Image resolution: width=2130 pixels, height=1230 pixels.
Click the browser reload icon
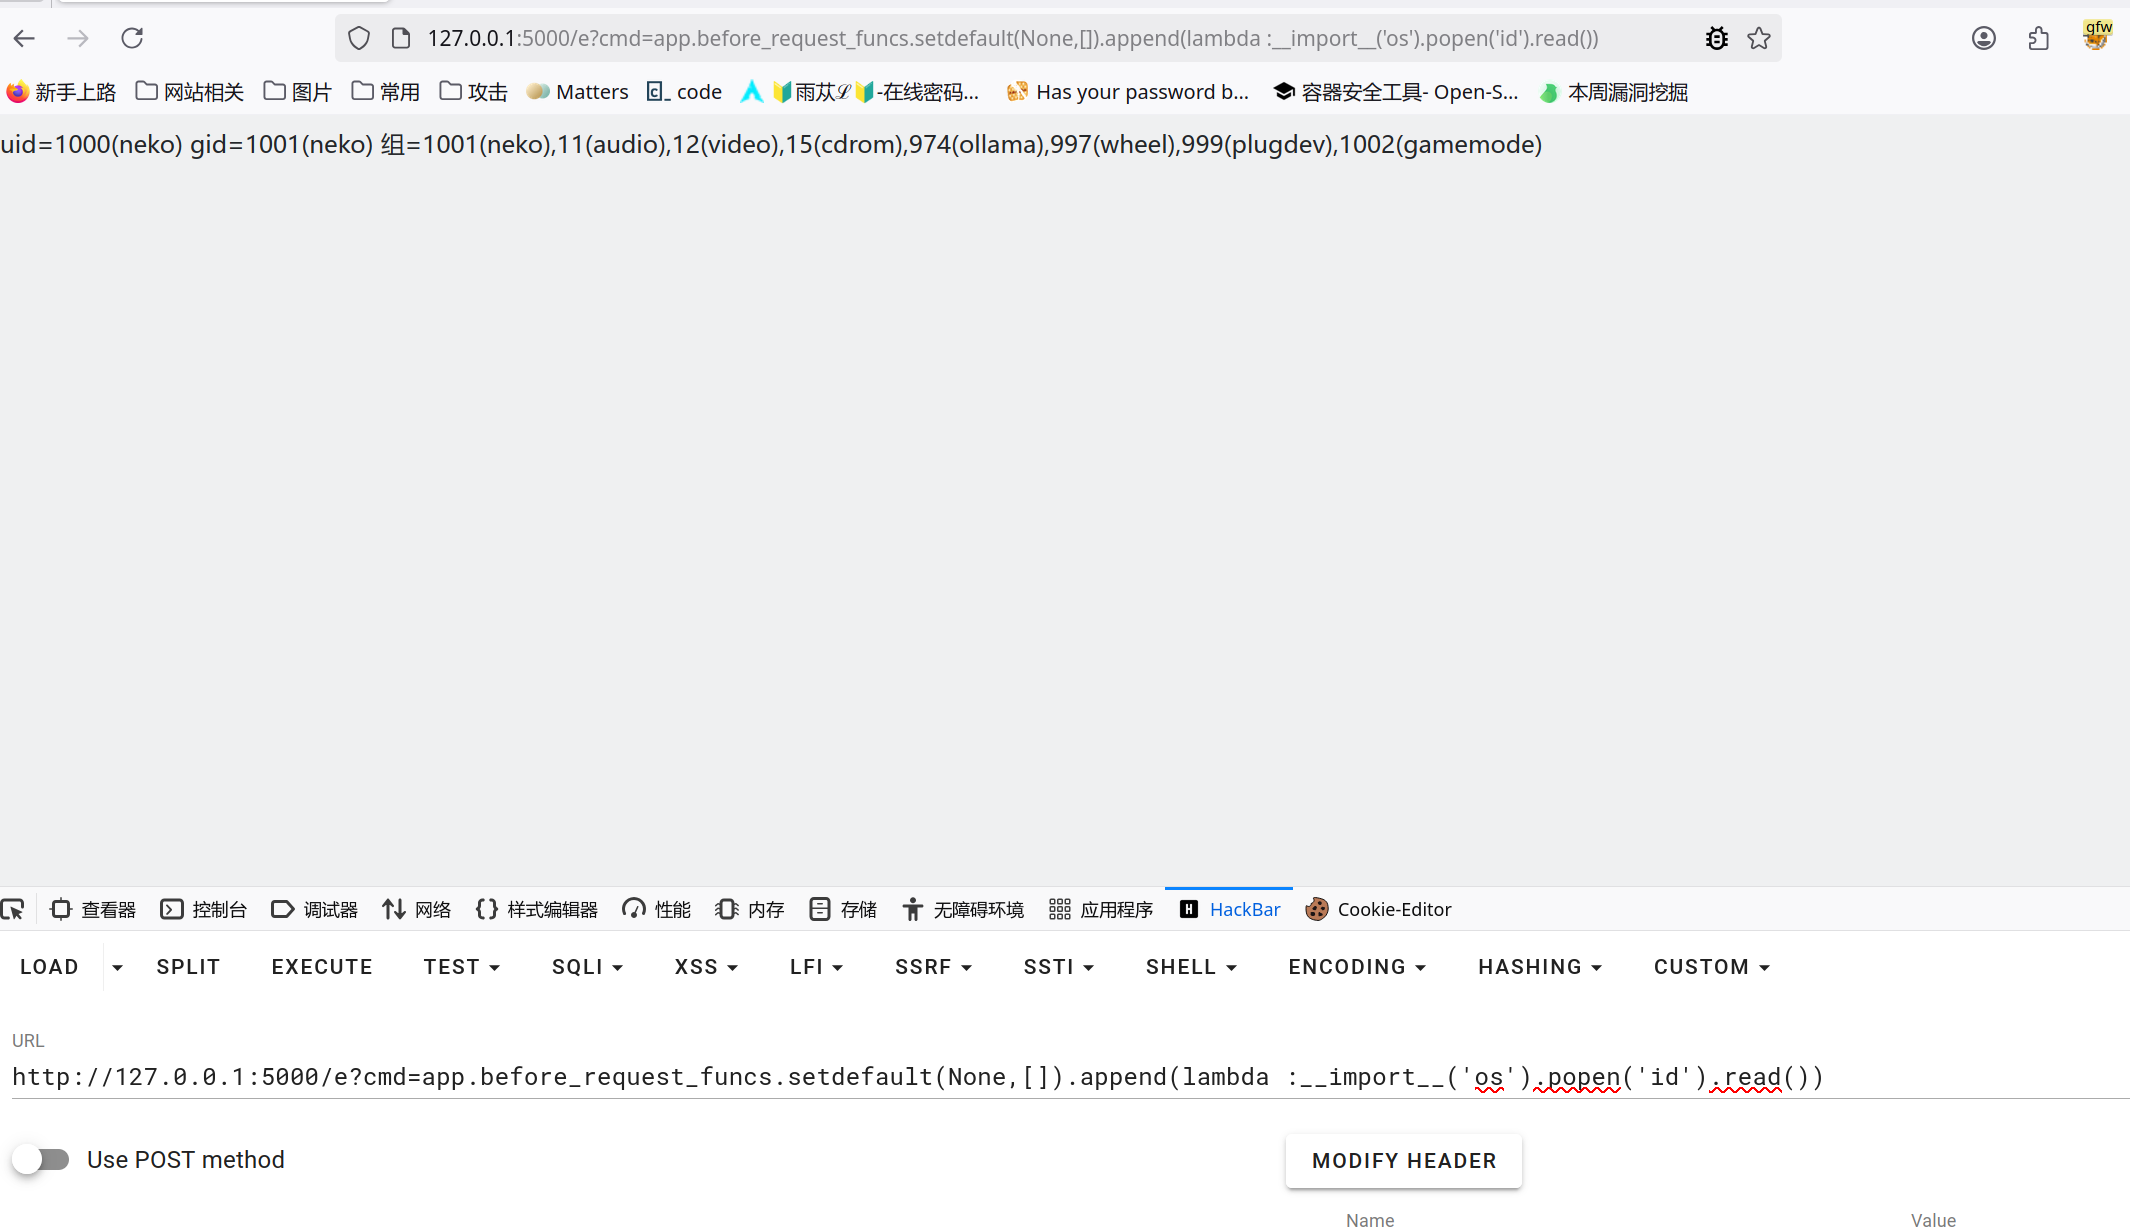coord(132,38)
